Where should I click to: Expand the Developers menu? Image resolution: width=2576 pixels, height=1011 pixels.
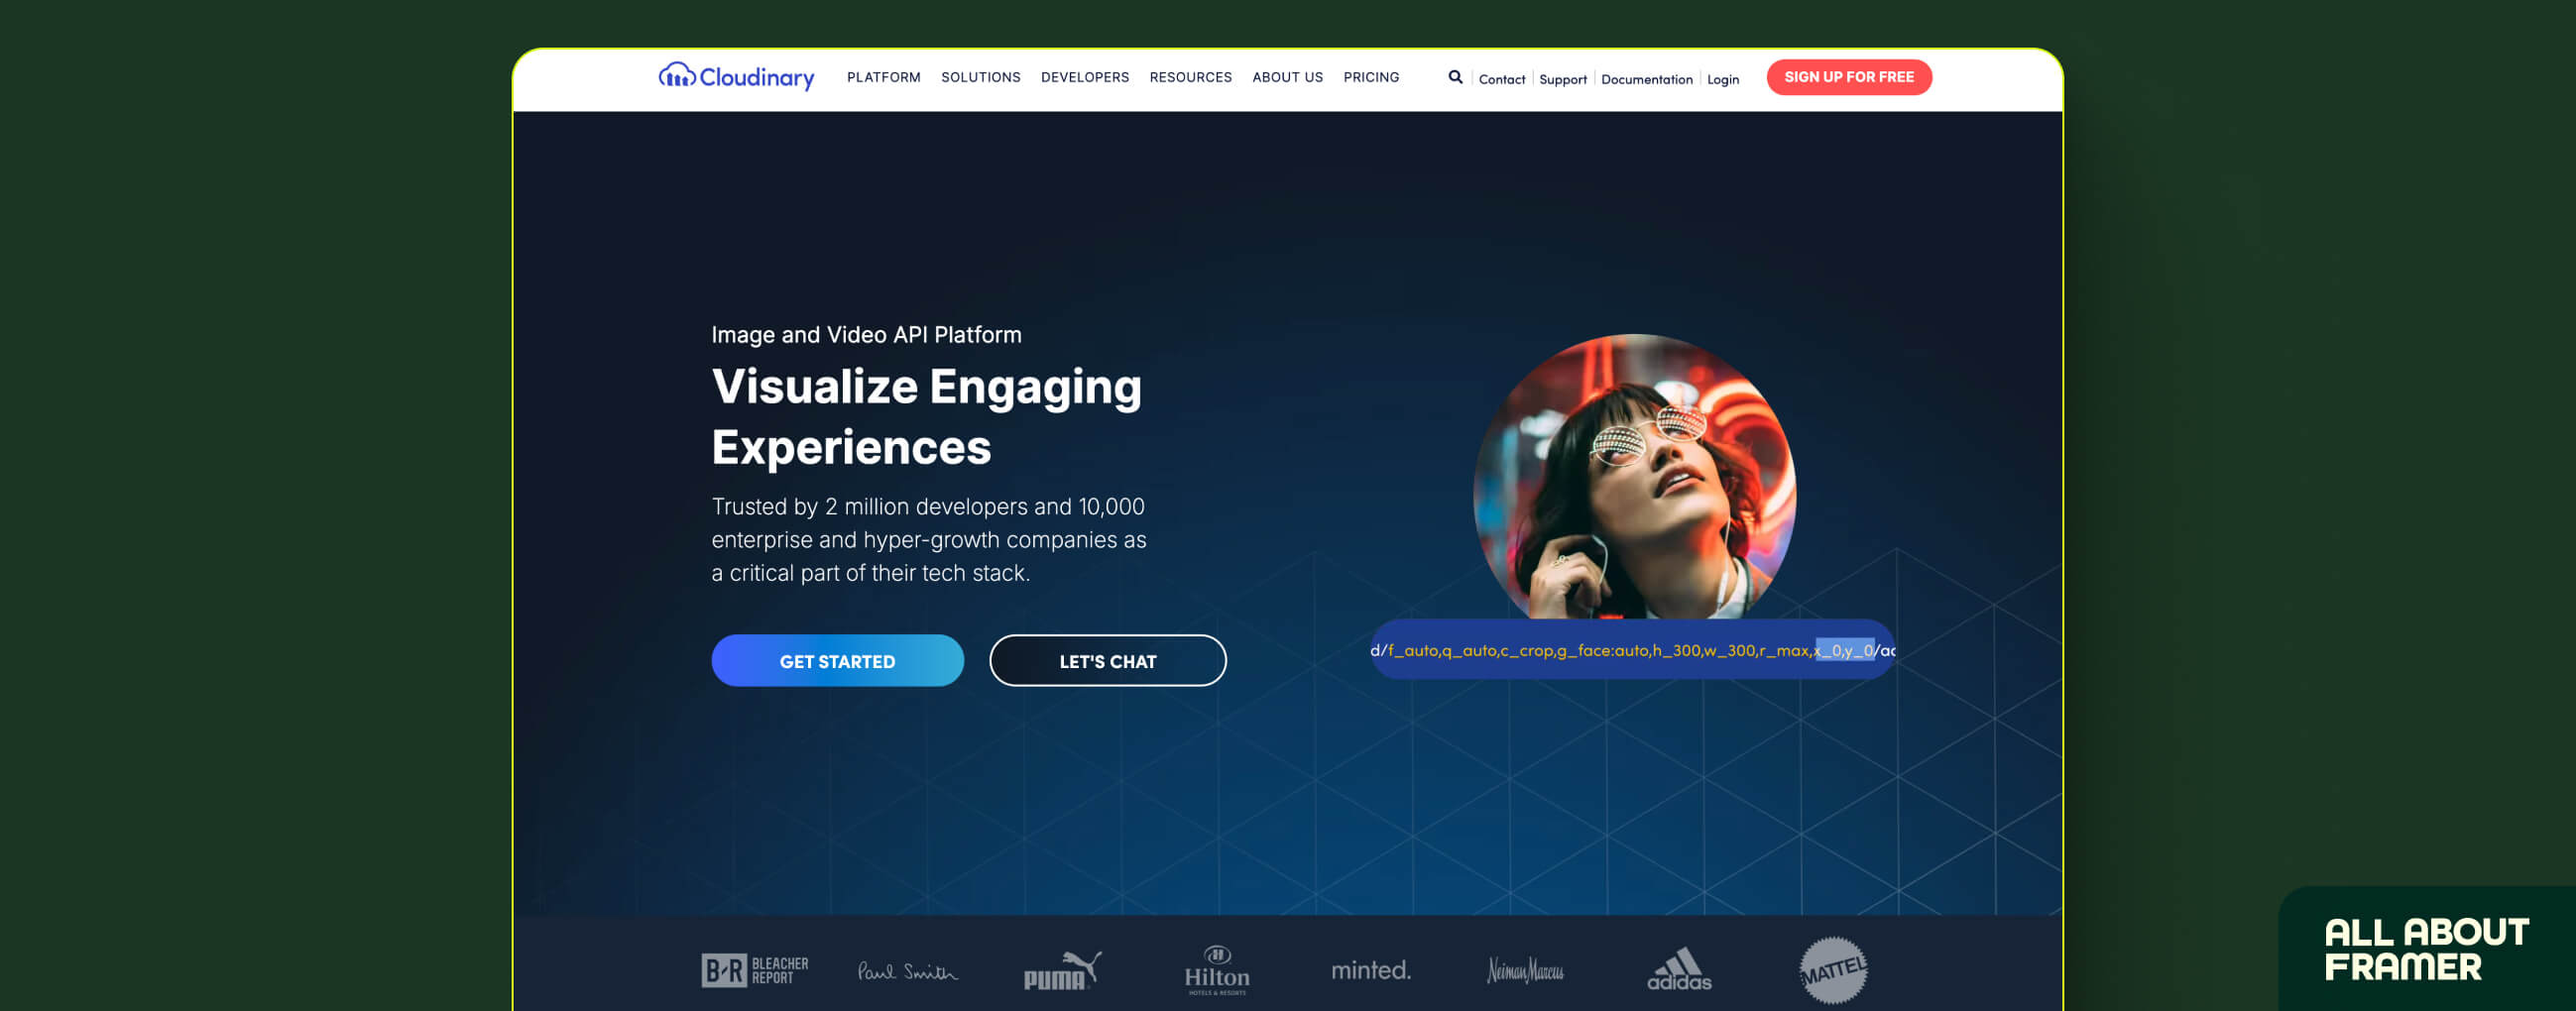(1085, 77)
